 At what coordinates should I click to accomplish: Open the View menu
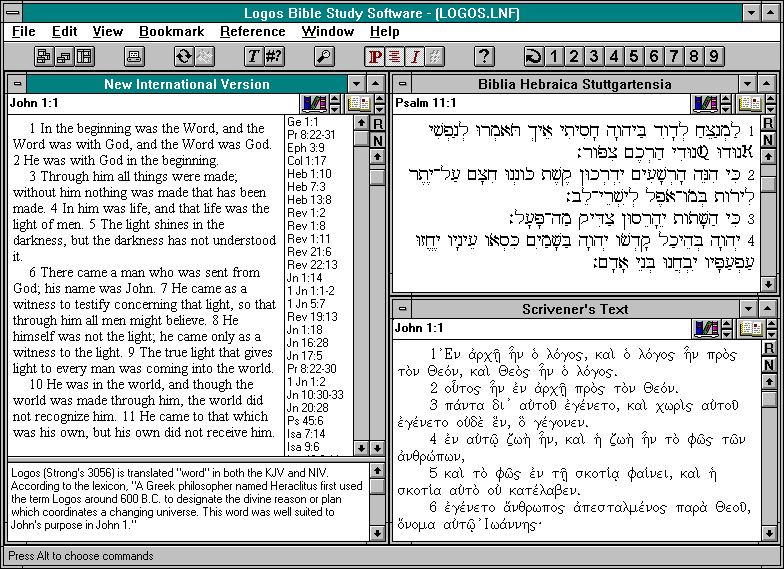[x=108, y=32]
